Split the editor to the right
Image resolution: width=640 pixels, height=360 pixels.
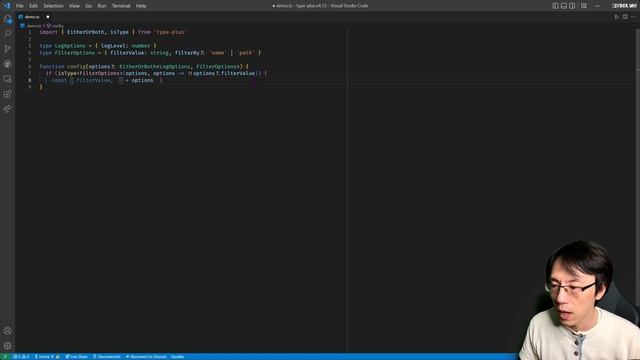(x=625, y=17)
